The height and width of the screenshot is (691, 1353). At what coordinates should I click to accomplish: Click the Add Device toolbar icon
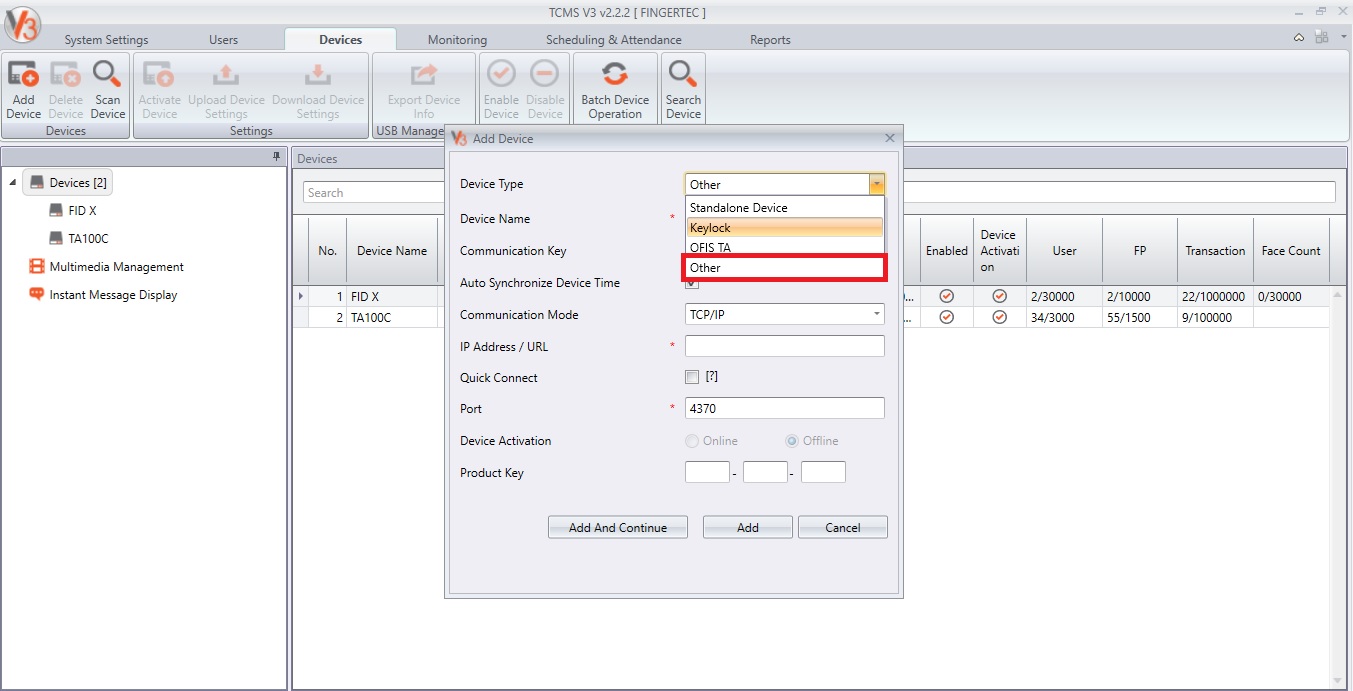coord(24,89)
